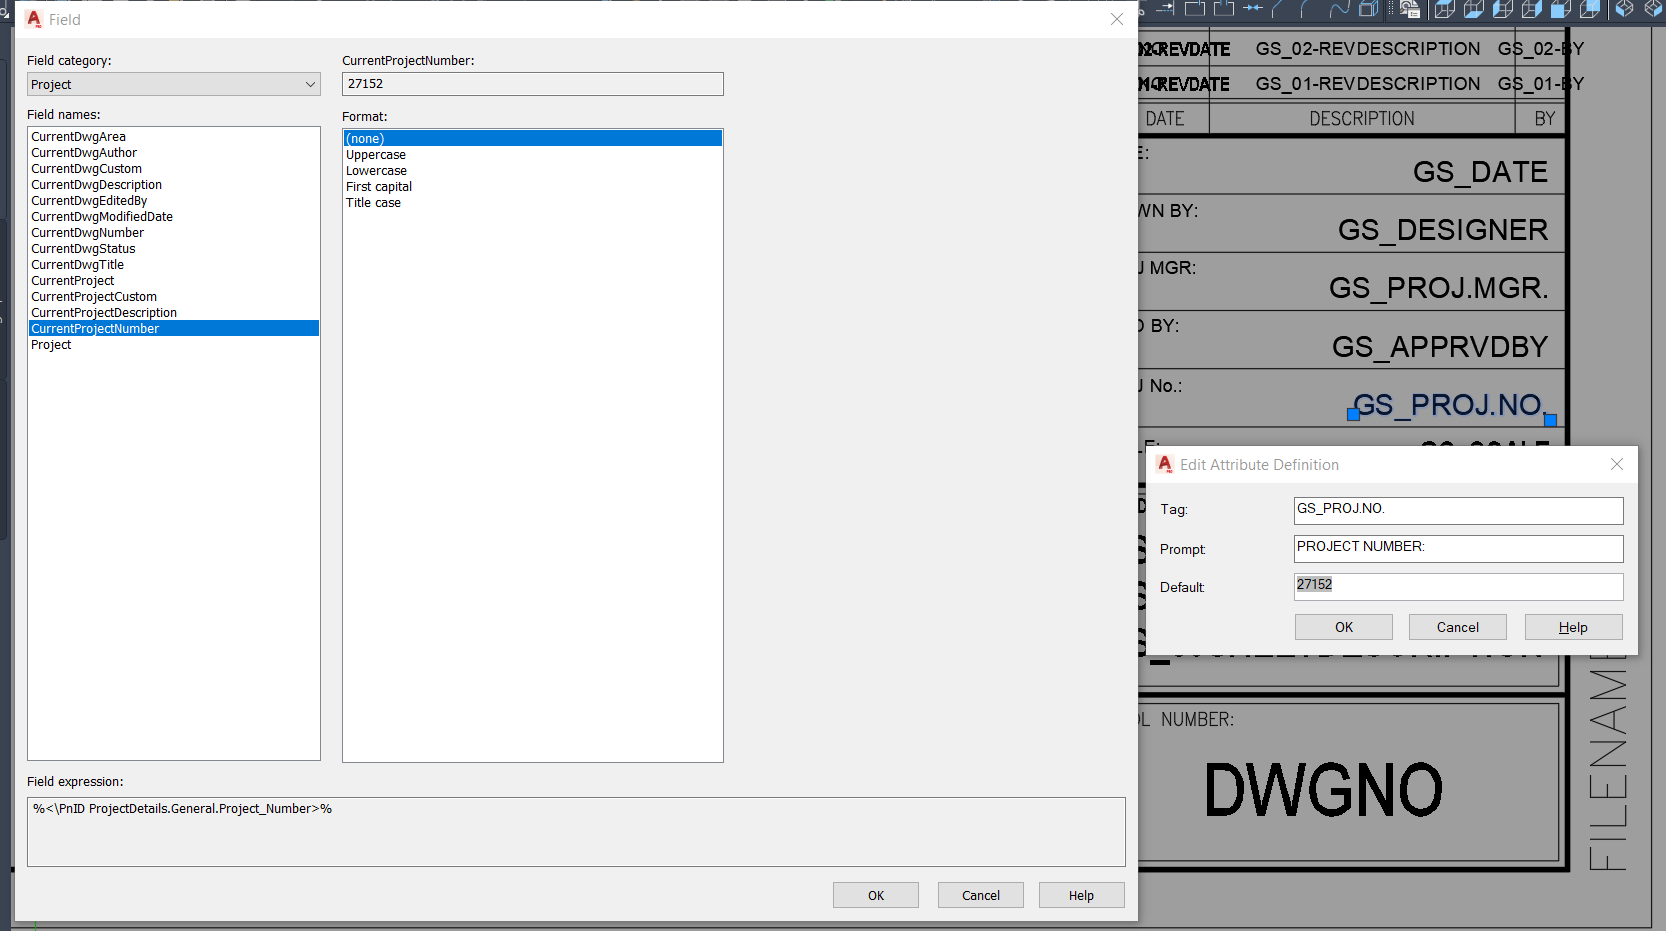Select the Arc tool in the toolbar
The width and height of the screenshot is (1666, 931).
(1304, 9)
